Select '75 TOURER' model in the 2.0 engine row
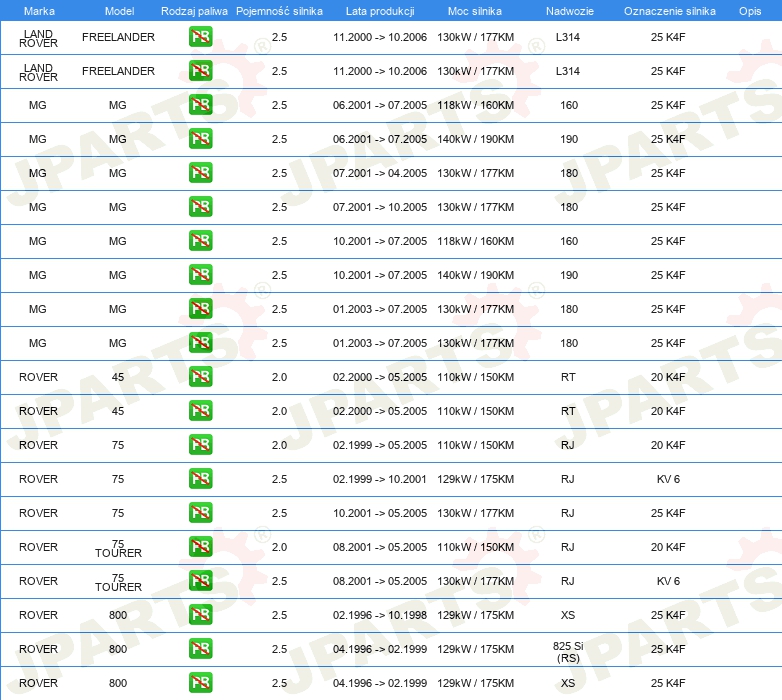The image size is (782, 700). coord(119,548)
